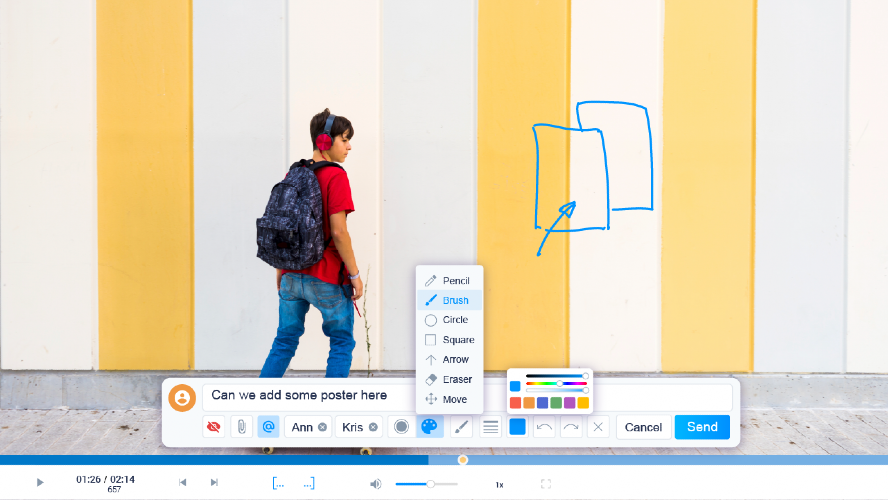Click the orange user avatar
The image size is (888, 500).
182,398
